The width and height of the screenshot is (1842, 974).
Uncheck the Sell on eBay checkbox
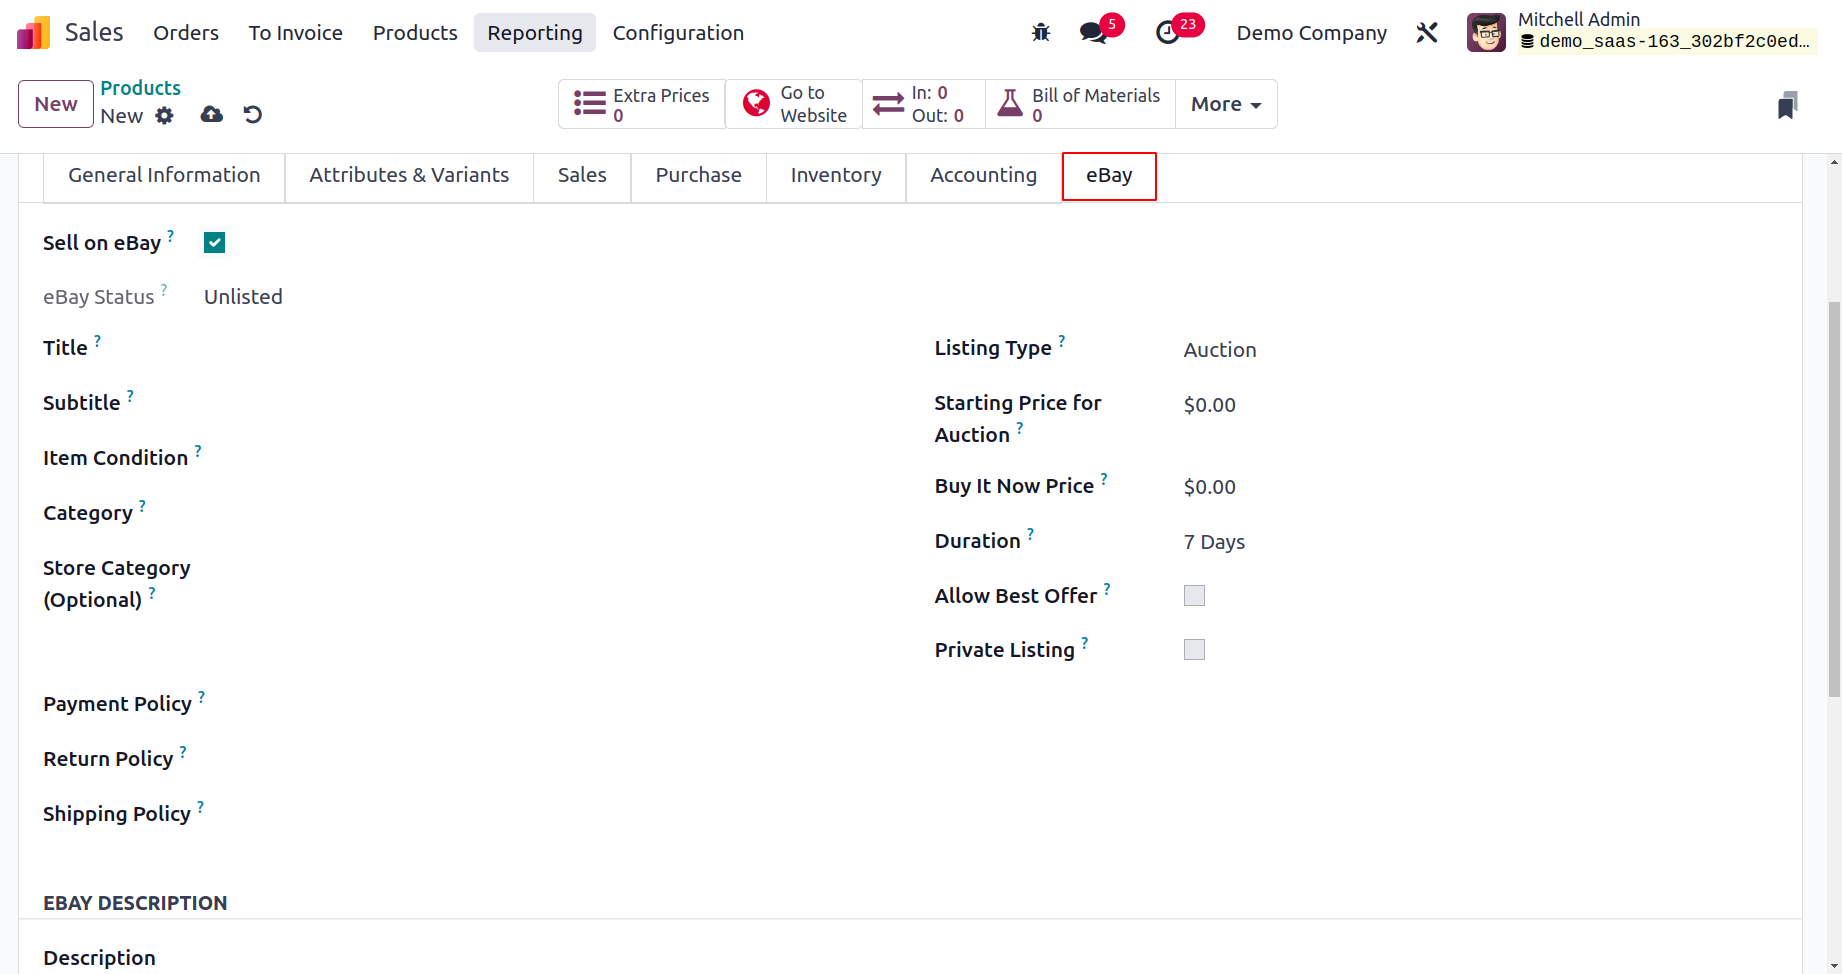click(214, 243)
